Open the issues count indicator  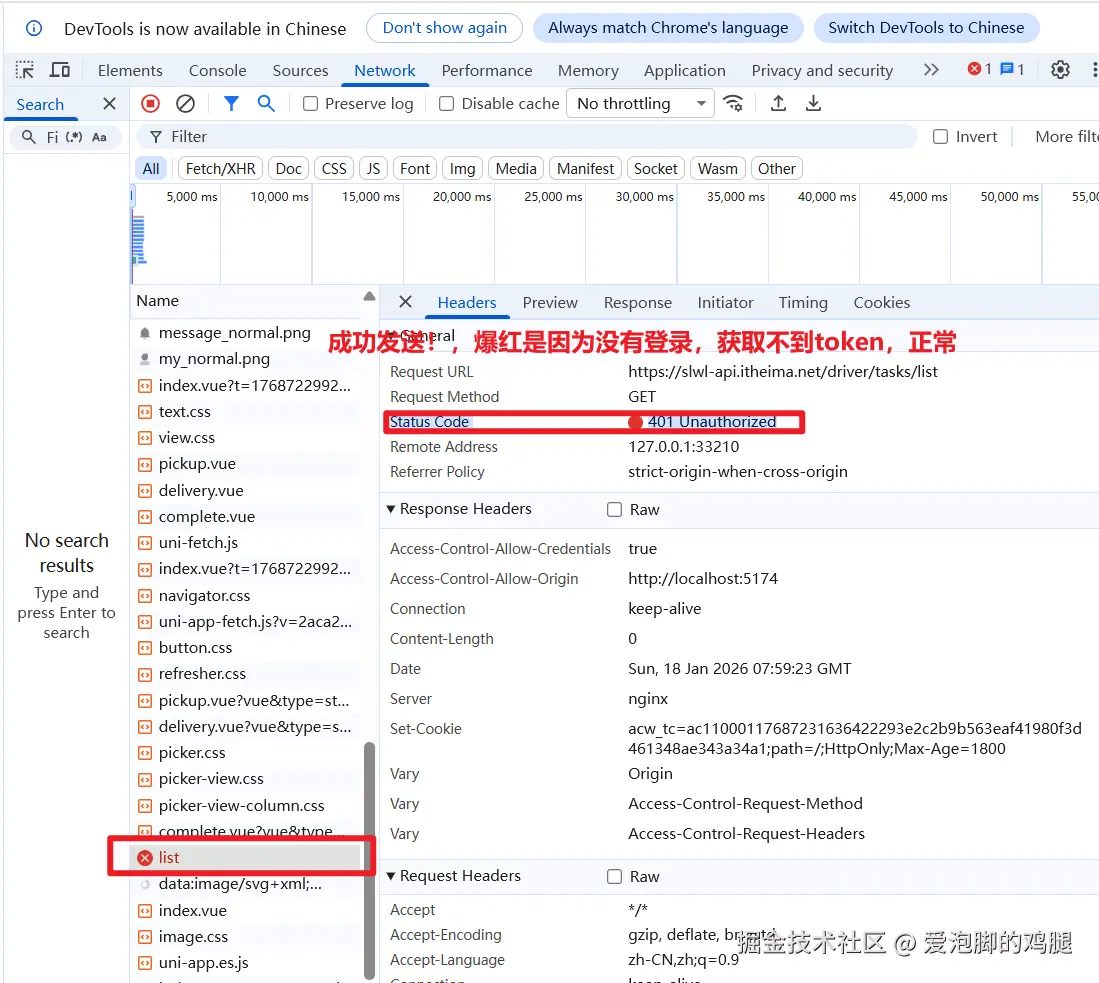(1012, 69)
